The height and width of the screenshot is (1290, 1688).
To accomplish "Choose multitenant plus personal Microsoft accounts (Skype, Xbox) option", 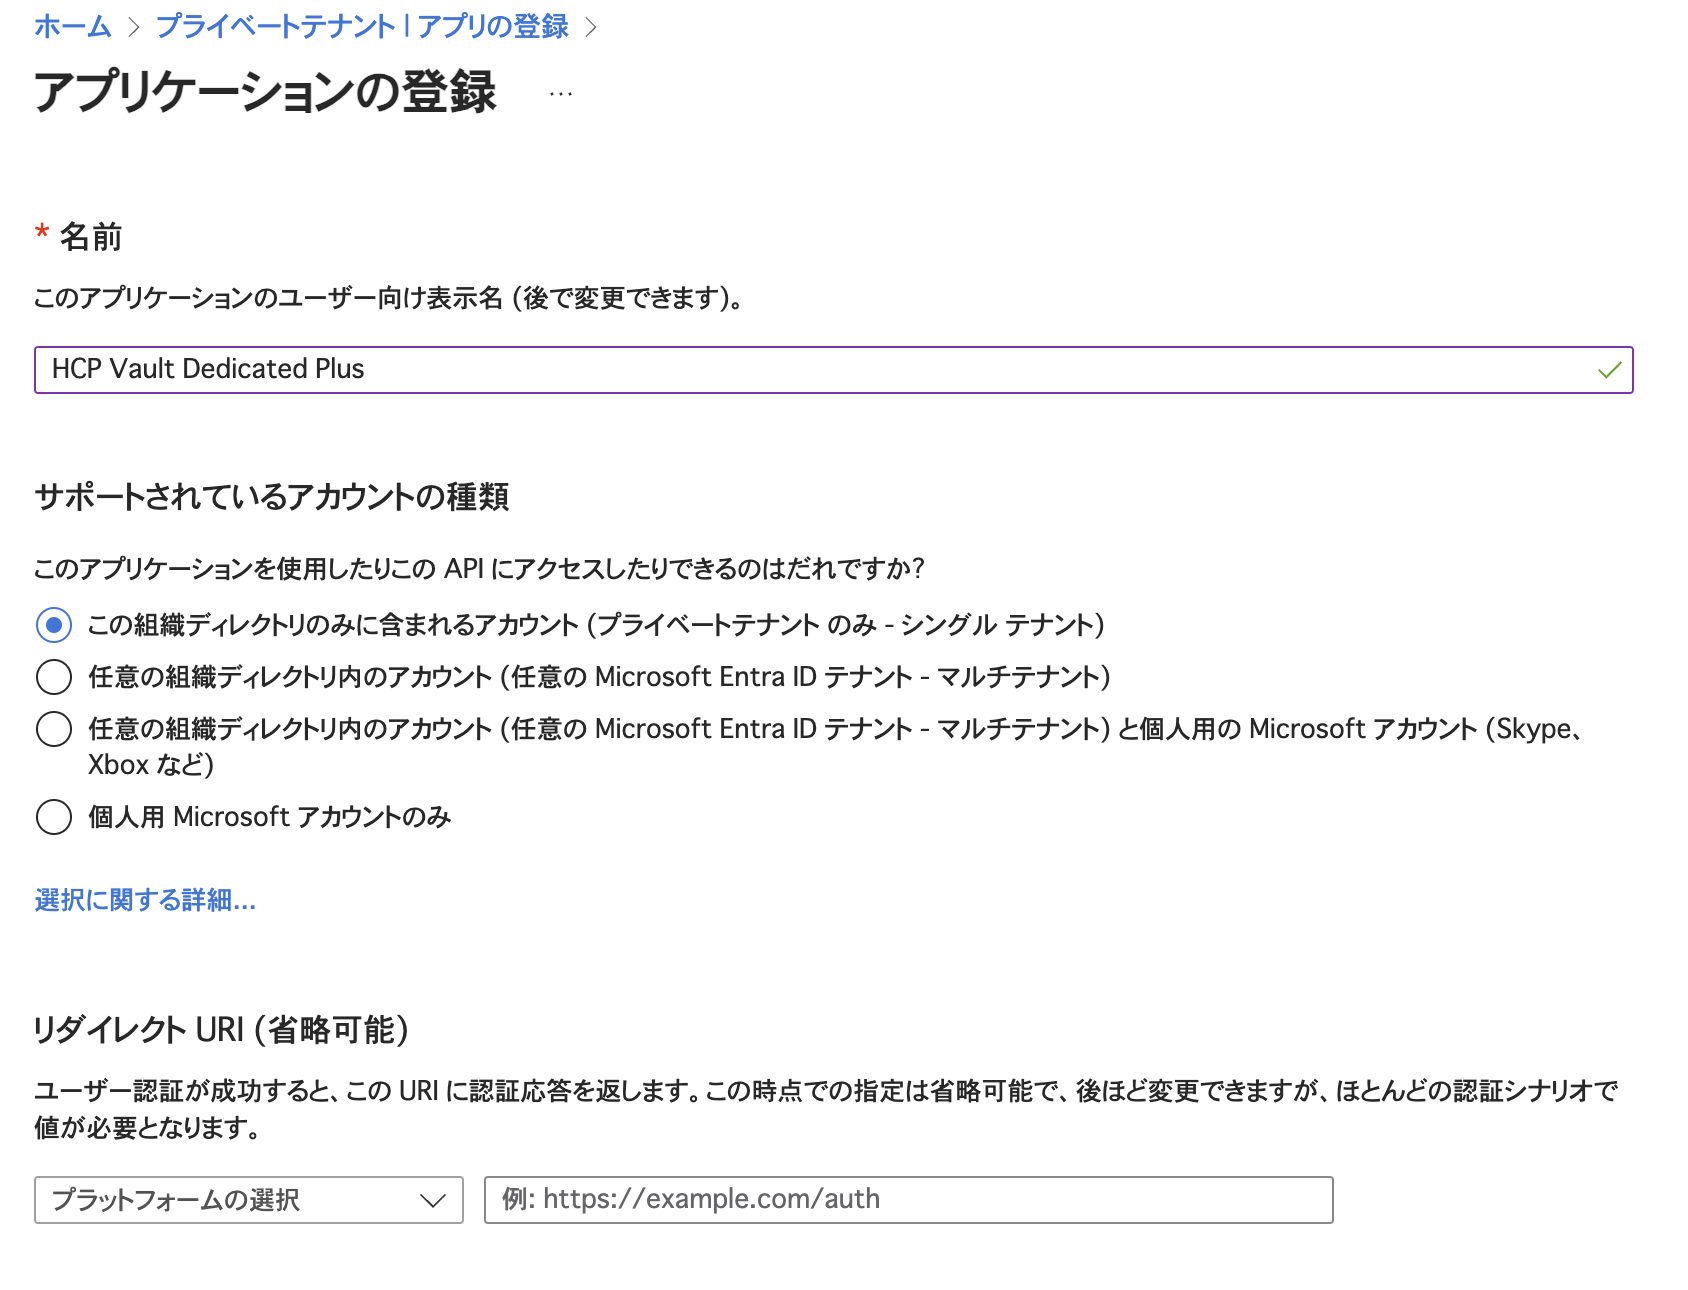I will click(54, 729).
